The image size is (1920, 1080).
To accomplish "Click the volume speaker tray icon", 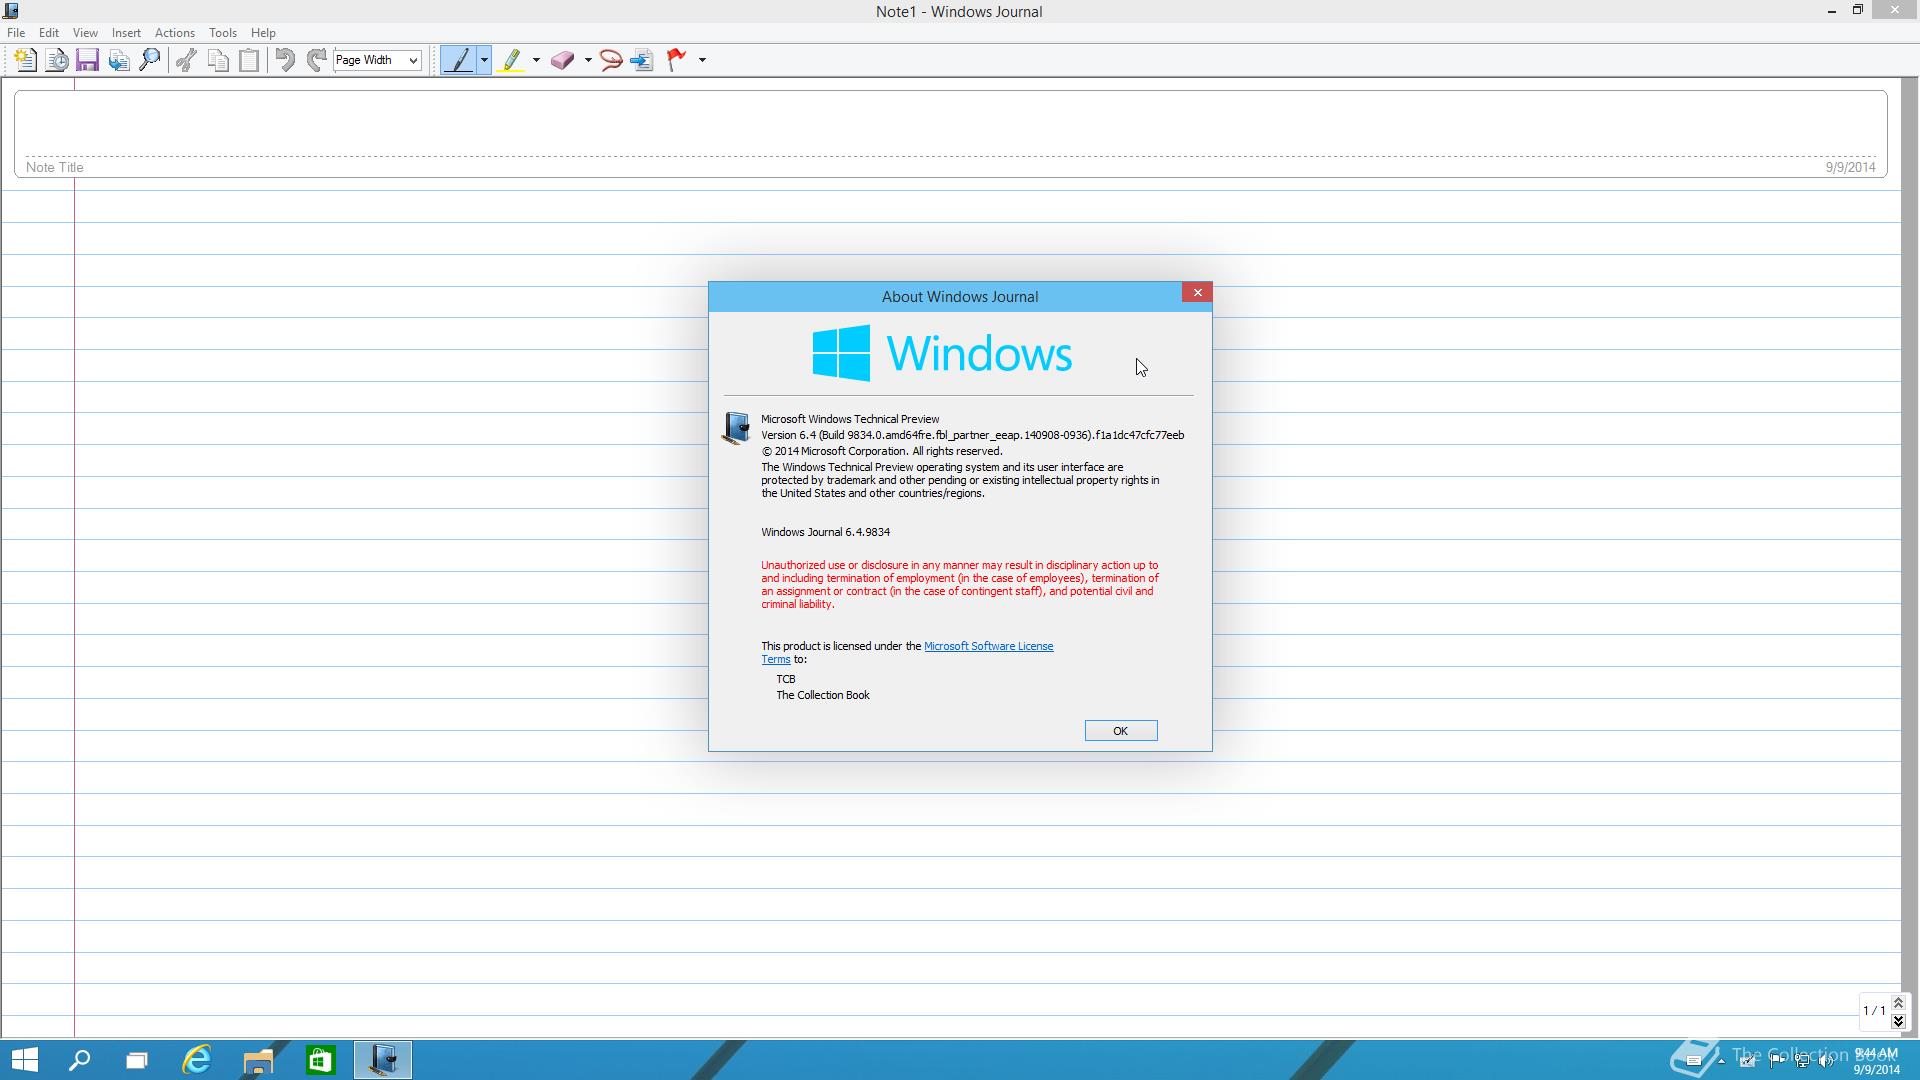I will [1826, 1061].
